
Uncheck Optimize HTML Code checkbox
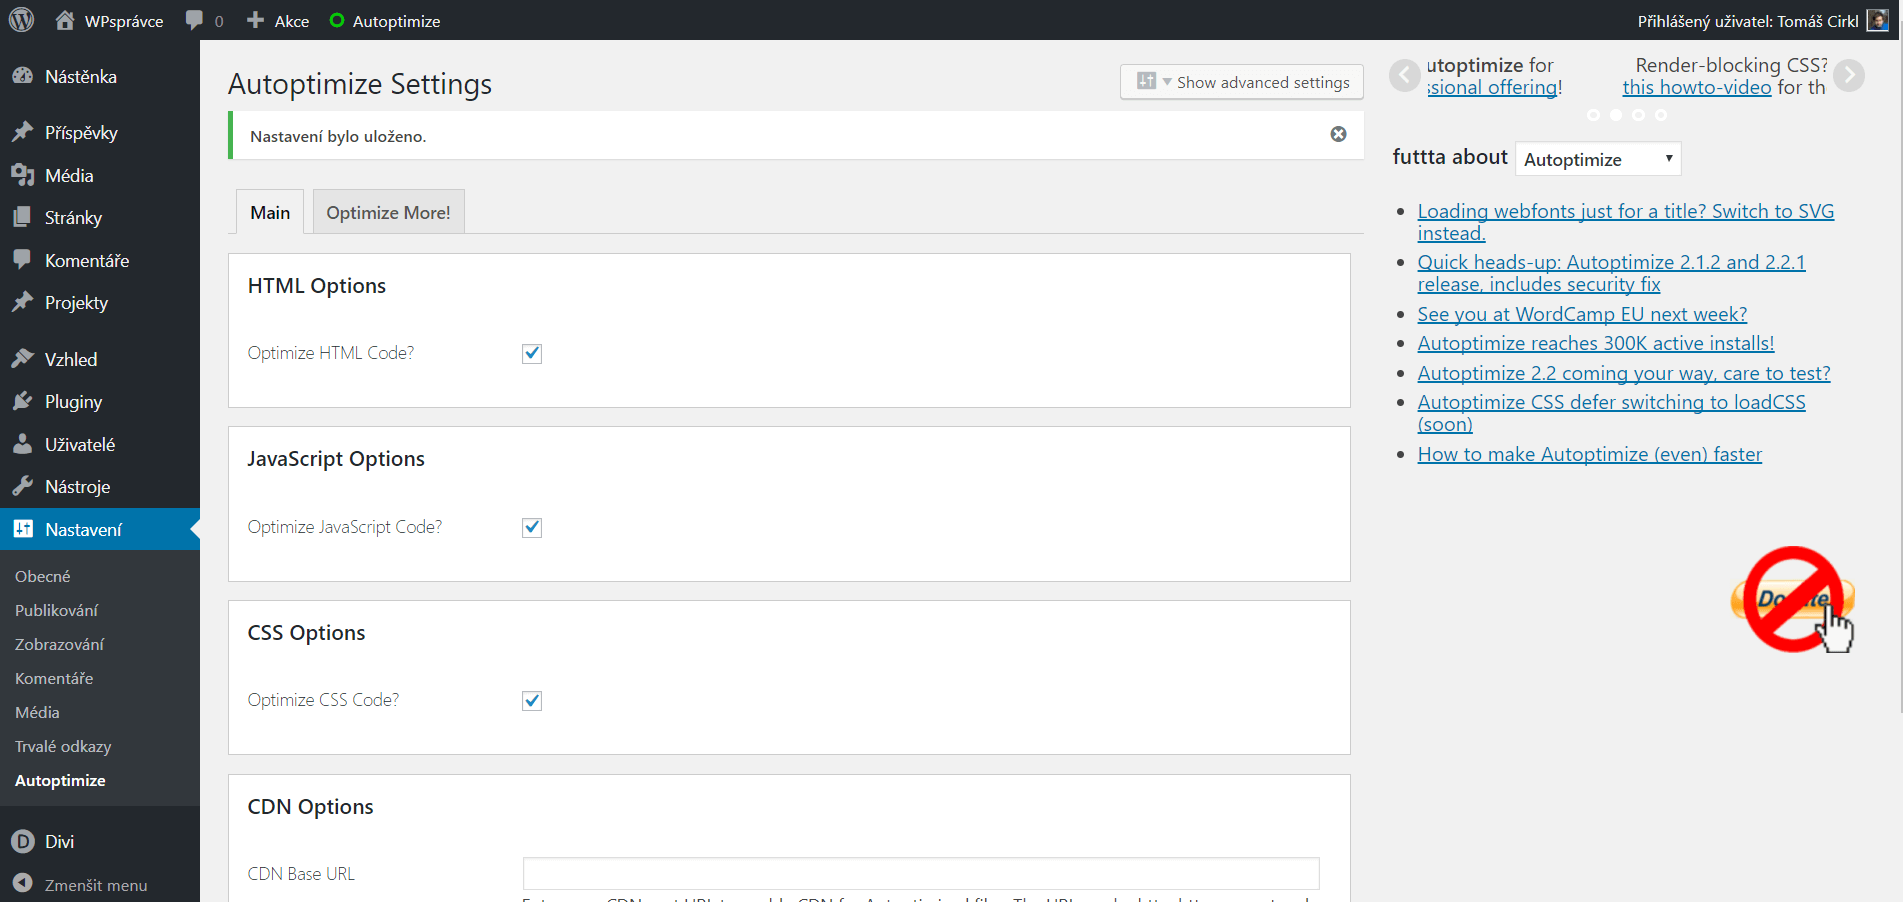click(x=532, y=353)
